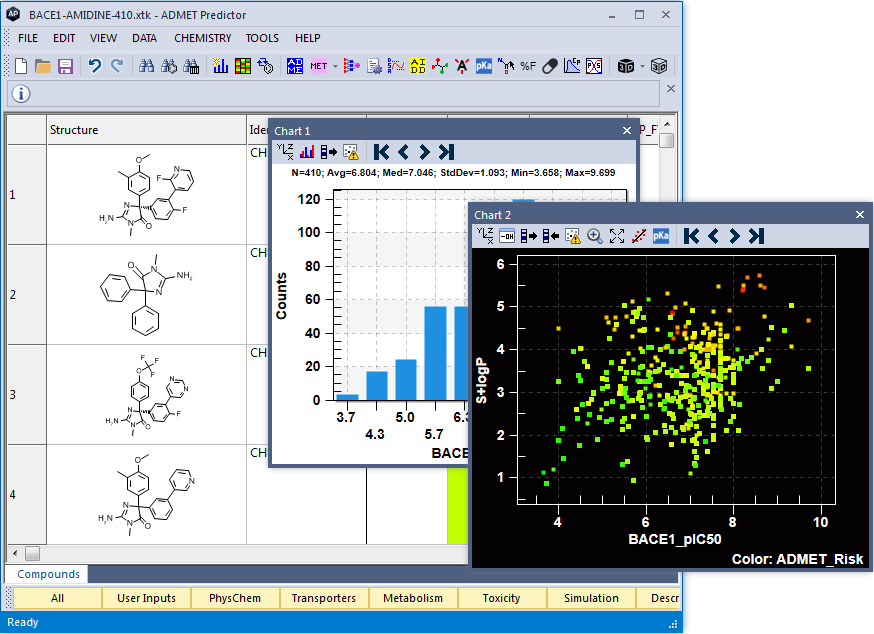The image size is (874, 634).
Task: Click the PXS icon in the main toolbar
Action: click(x=594, y=66)
